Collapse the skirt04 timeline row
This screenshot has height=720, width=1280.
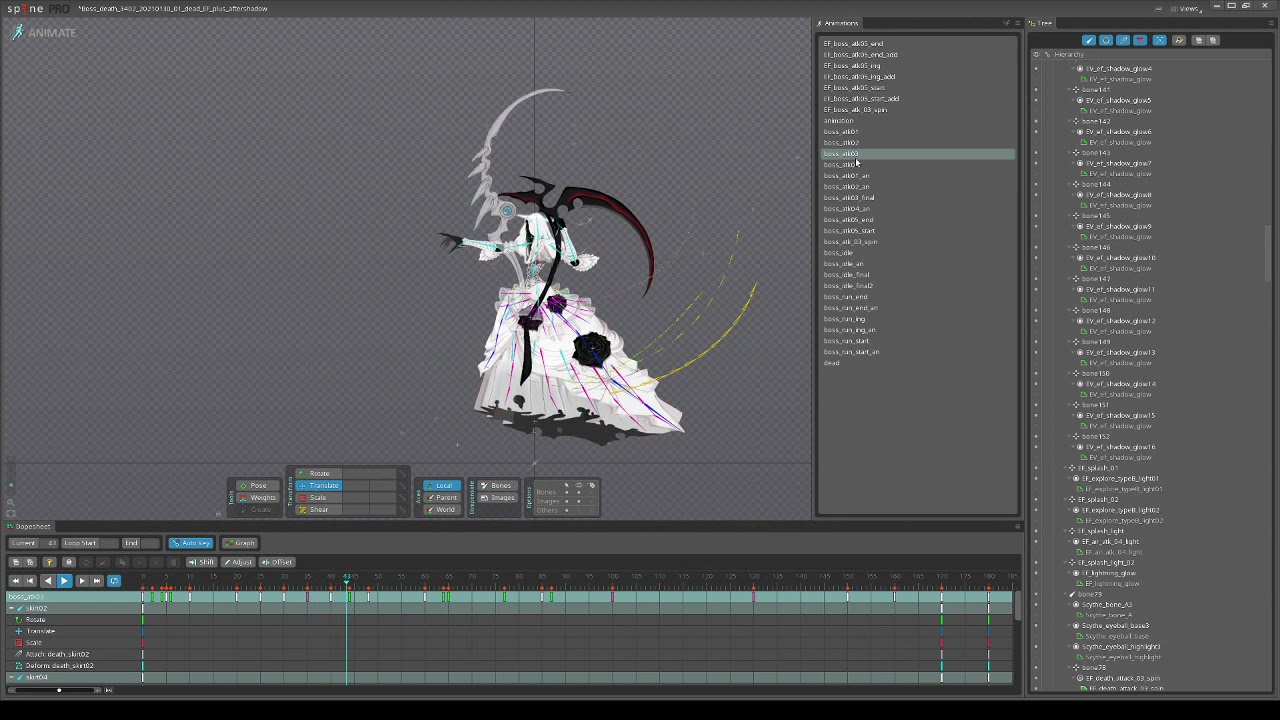pos(12,678)
